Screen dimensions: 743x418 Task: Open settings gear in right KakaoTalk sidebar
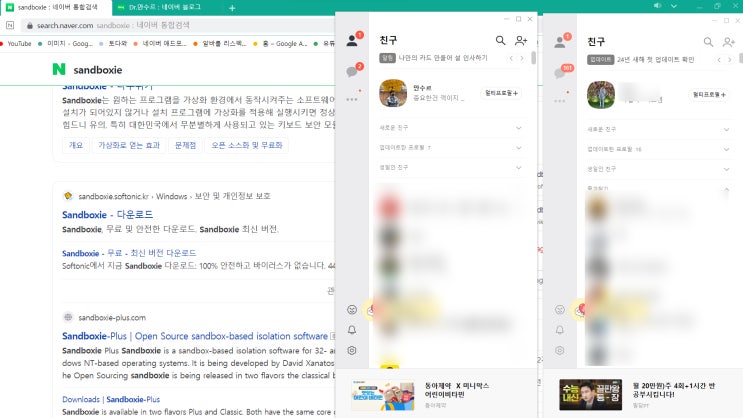point(560,351)
